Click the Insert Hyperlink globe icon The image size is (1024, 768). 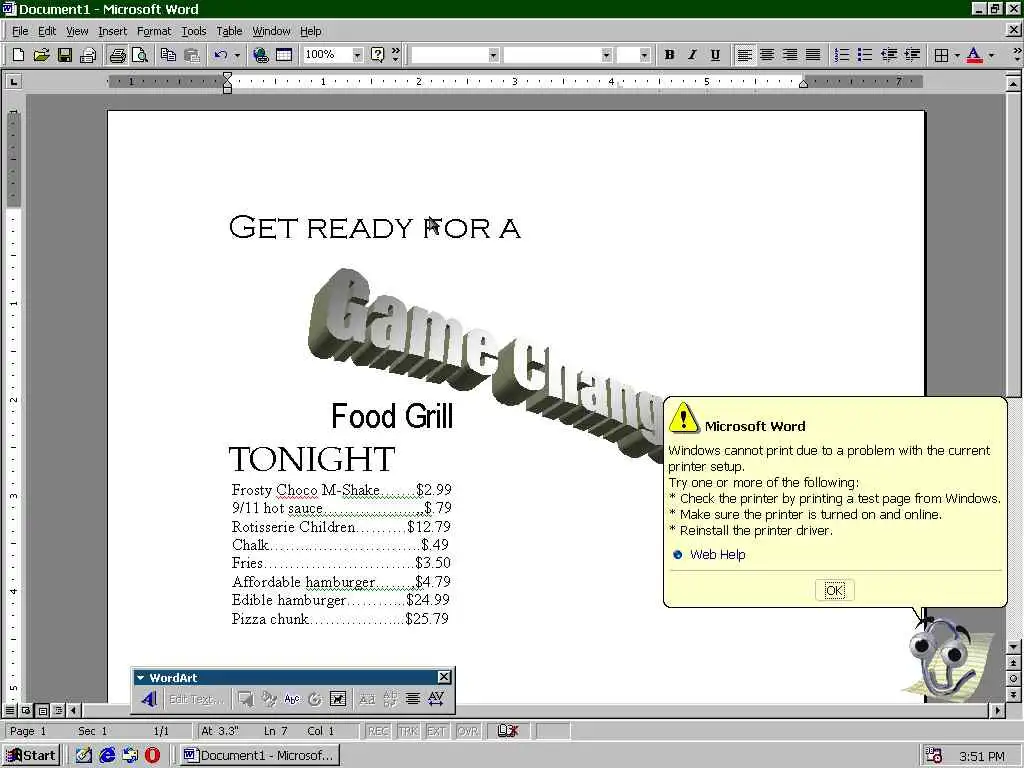pyautogui.click(x=261, y=55)
